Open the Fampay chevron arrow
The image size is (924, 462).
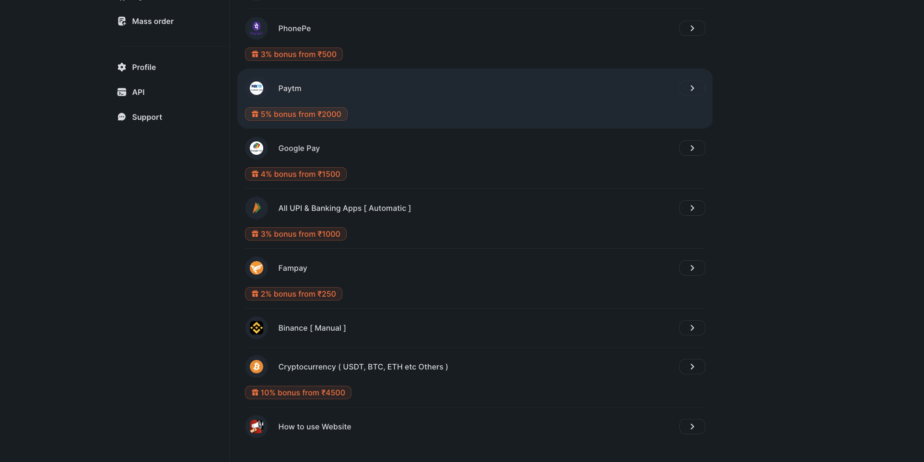point(692,268)
